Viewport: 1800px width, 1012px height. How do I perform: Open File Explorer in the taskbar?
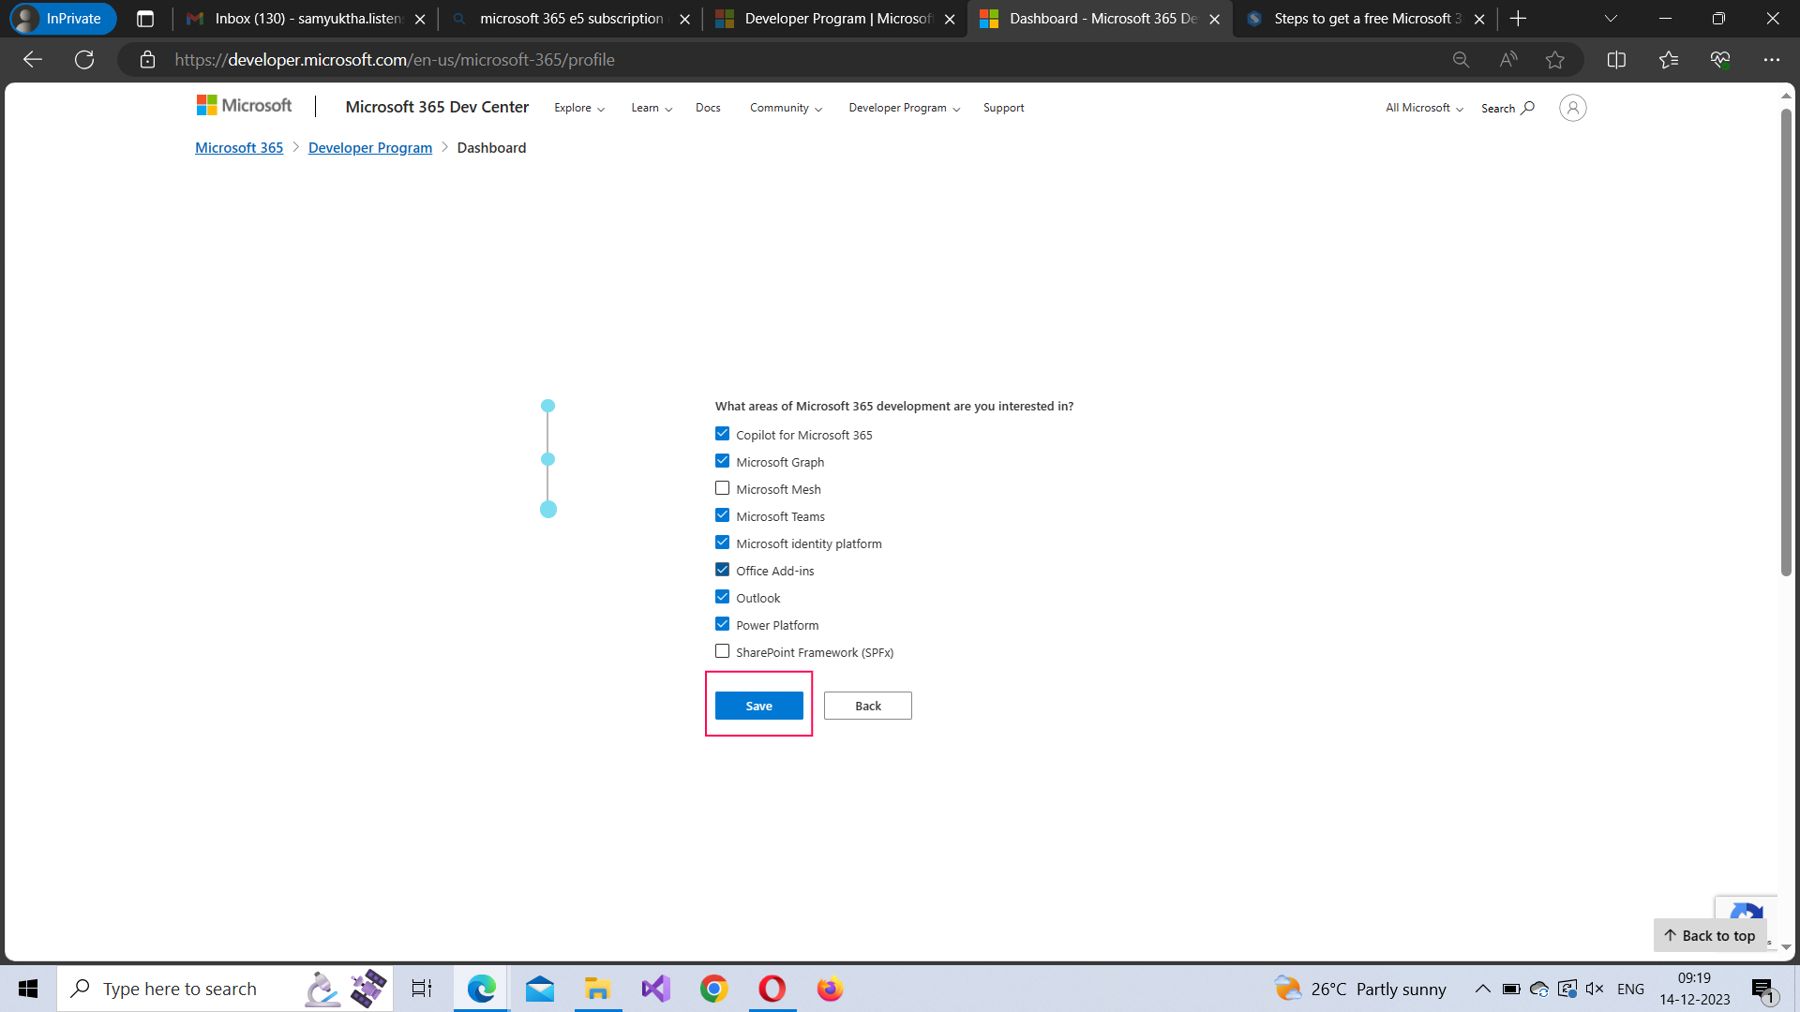pos(598,988)
